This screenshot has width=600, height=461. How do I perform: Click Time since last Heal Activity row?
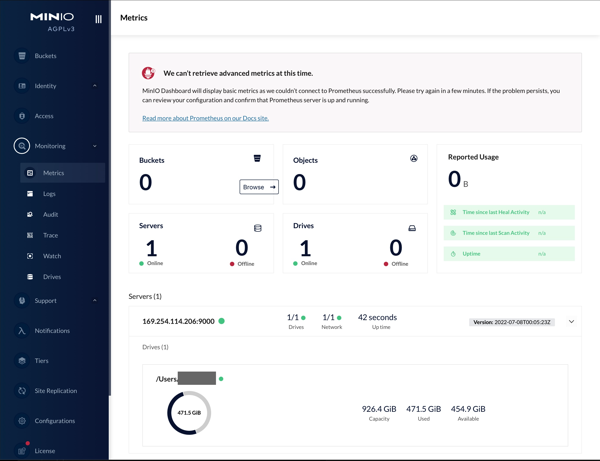click(509, 212)
